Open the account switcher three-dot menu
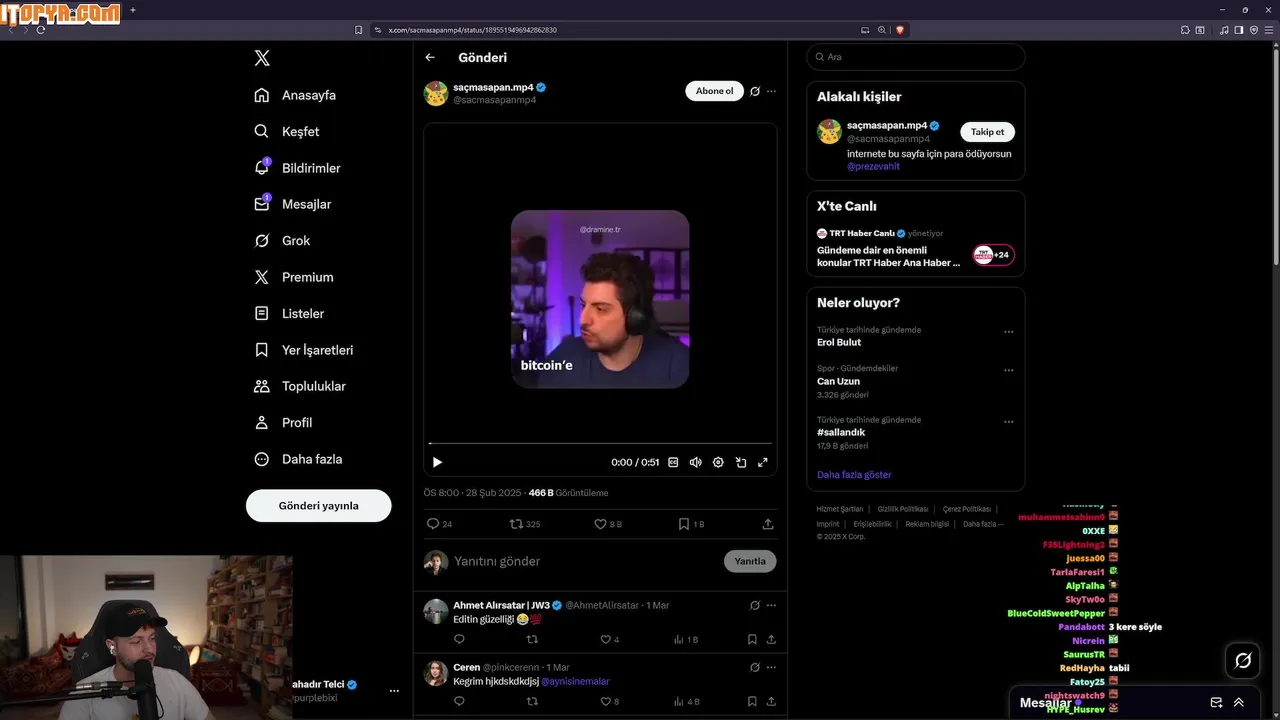 tap(394, 691)
